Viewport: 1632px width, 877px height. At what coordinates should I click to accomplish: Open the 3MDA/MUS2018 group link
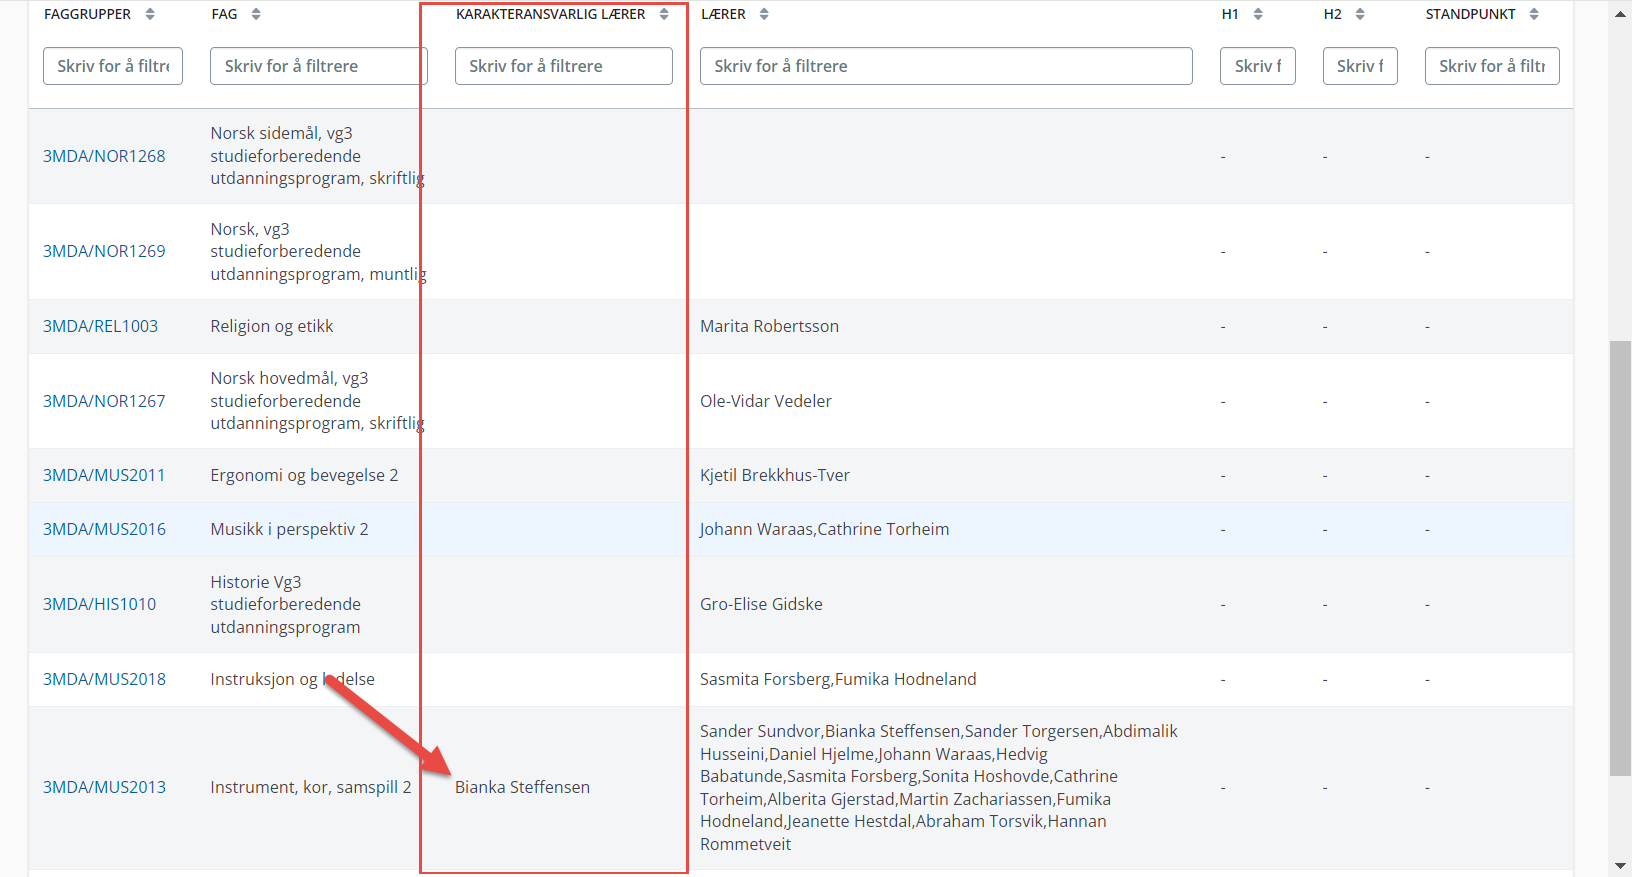tap(104, 679)
